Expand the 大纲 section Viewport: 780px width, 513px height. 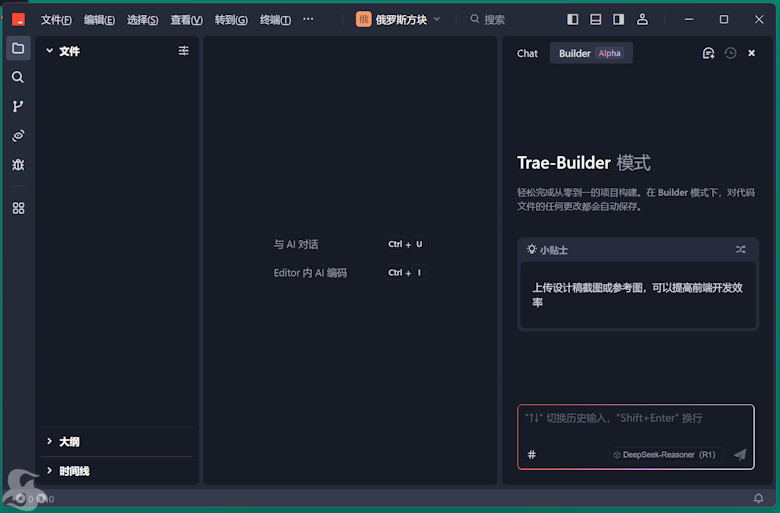pos(63,441)
